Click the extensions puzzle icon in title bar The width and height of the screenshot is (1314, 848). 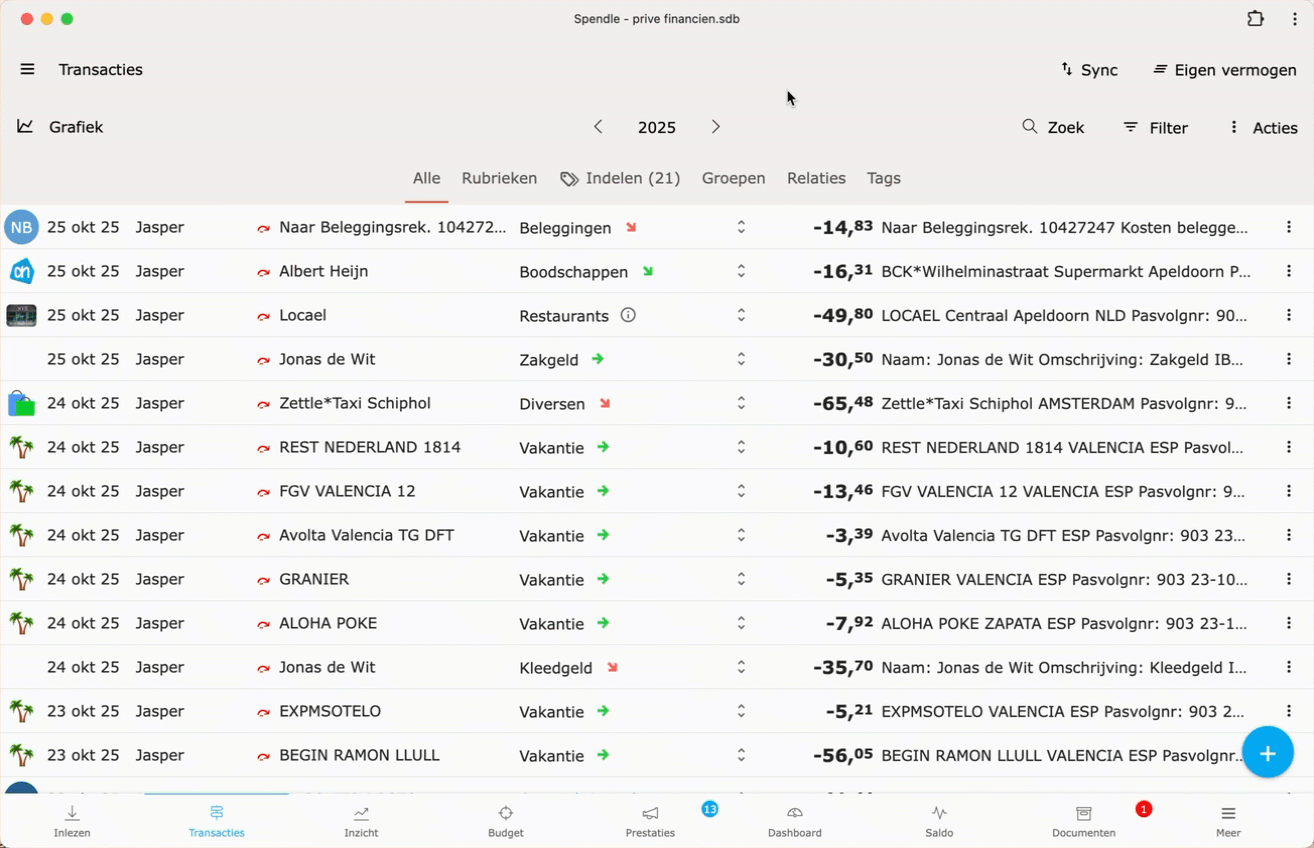point(1255,19)
